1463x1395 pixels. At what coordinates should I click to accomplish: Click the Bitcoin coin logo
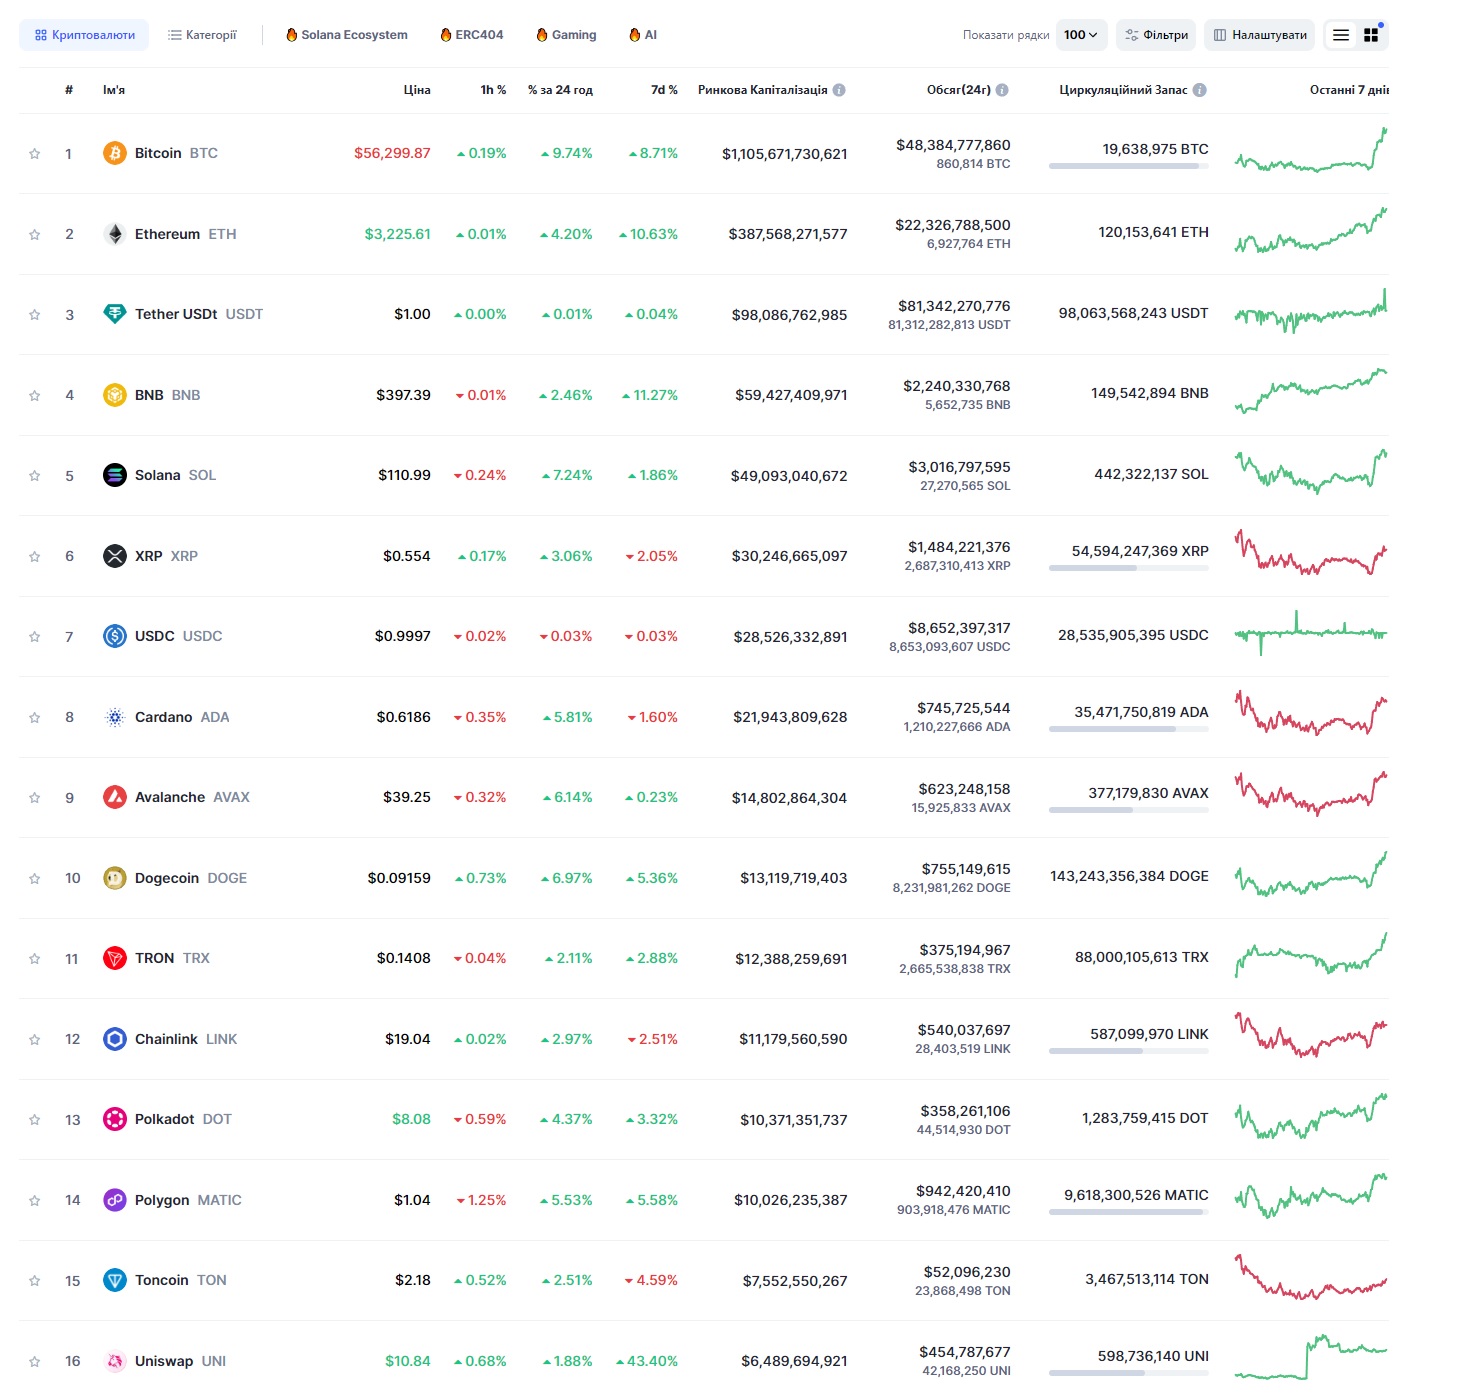pos(115,153)
